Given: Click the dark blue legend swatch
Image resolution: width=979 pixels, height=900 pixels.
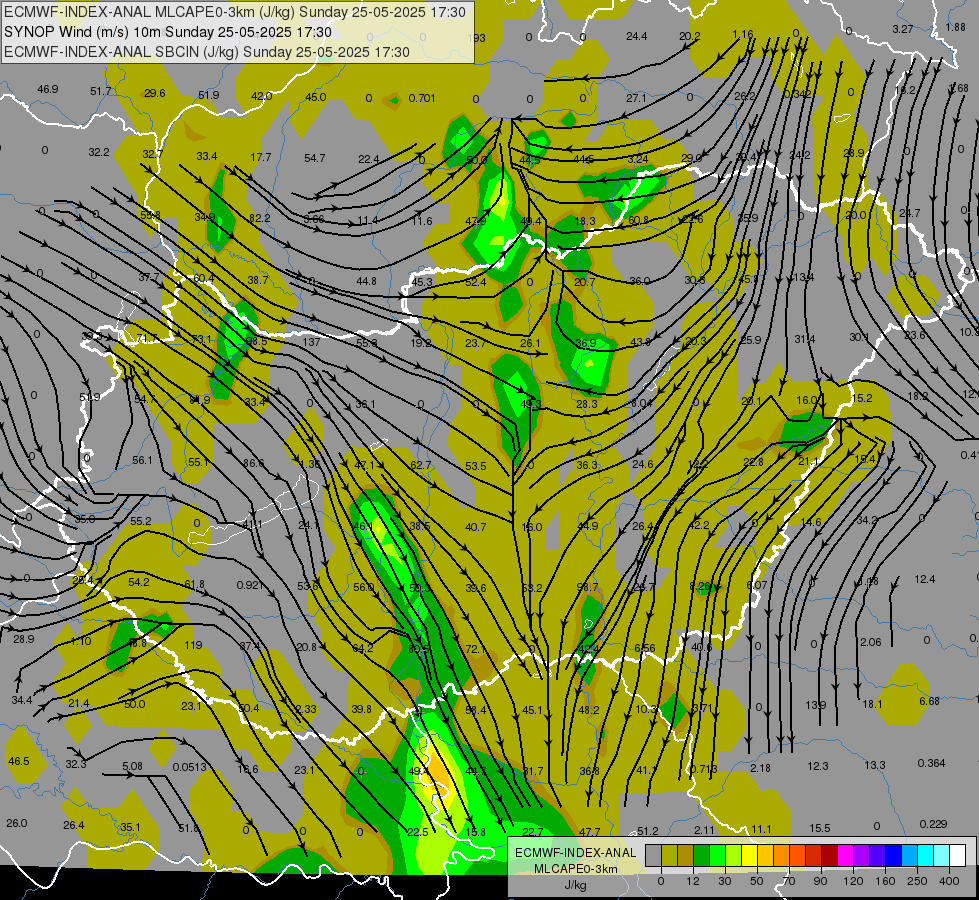Looking at the screenshot, I should (894, 855).
